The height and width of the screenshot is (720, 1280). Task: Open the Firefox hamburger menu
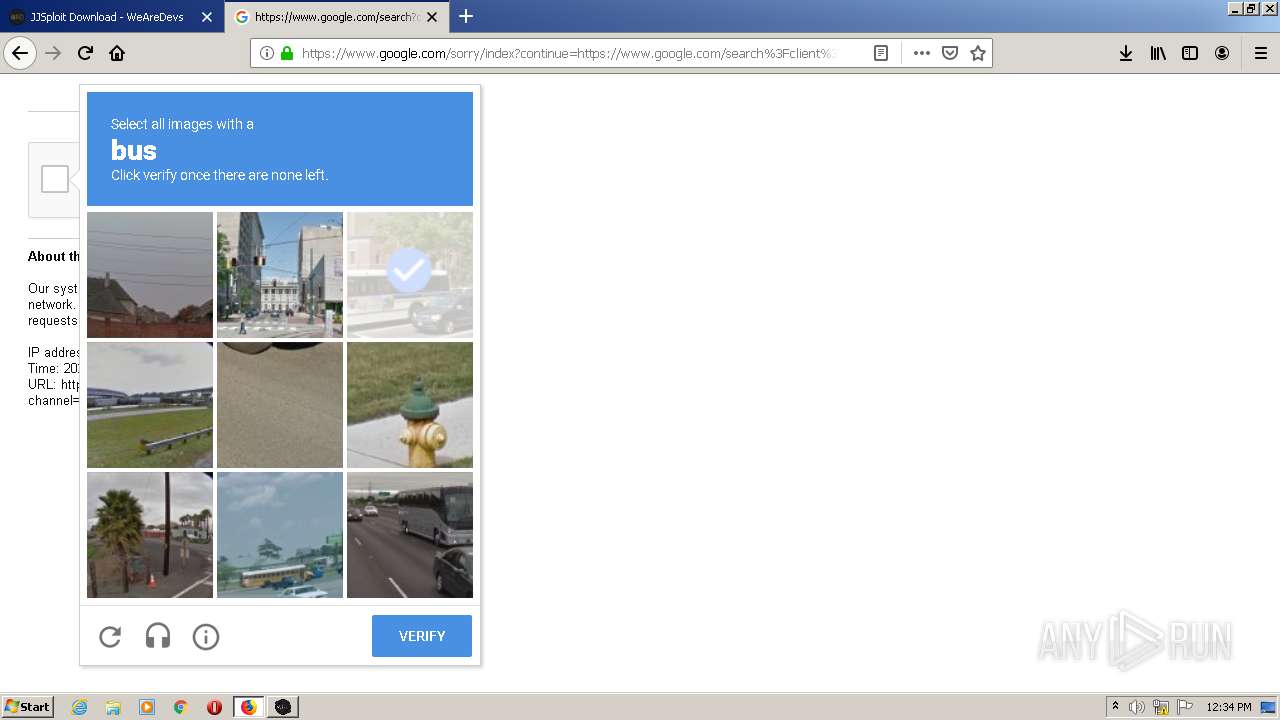click(x=1261, y=53)
